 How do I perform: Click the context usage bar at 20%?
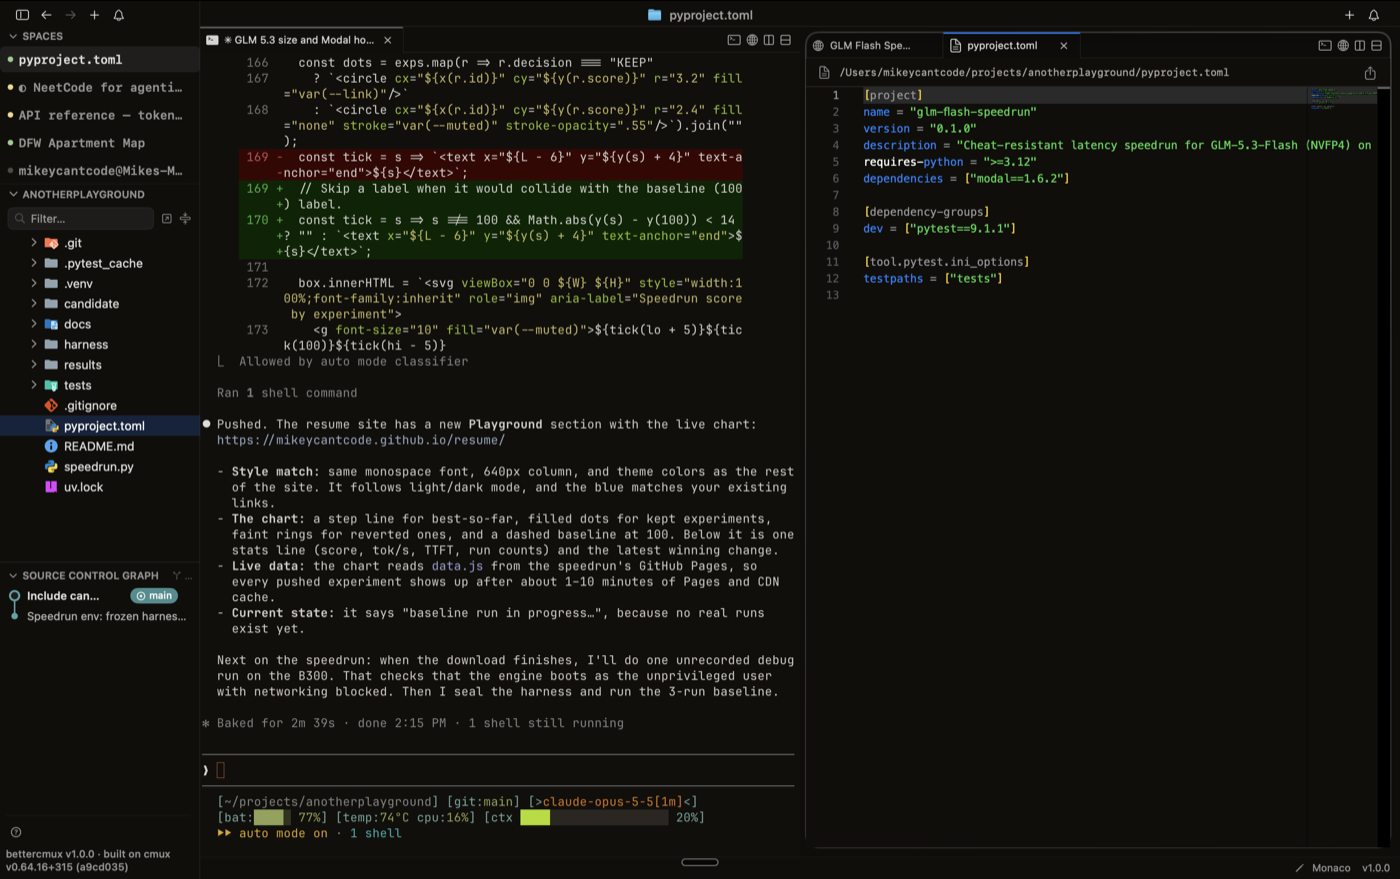pyautogui.click(x=594, y=817)
